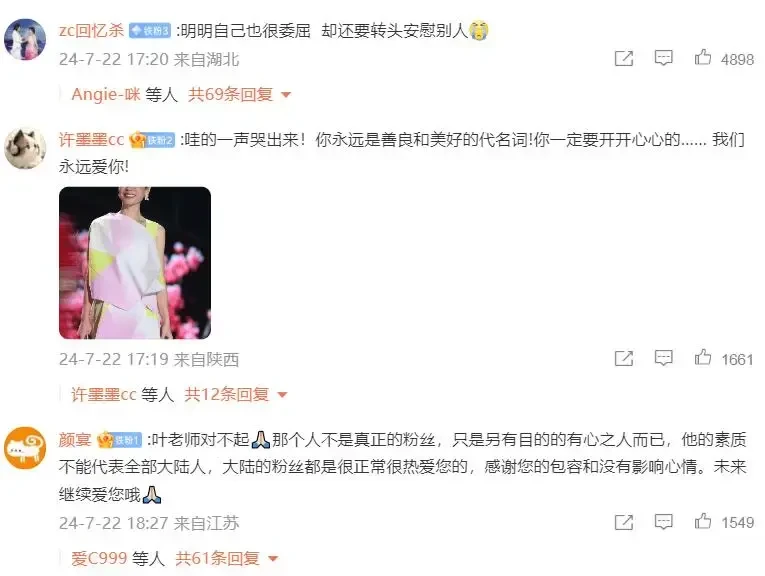Viewport: 765px width, 576px height.
Task: Reply to the zc回忆杀 comment
Action: tap(664, 58)
